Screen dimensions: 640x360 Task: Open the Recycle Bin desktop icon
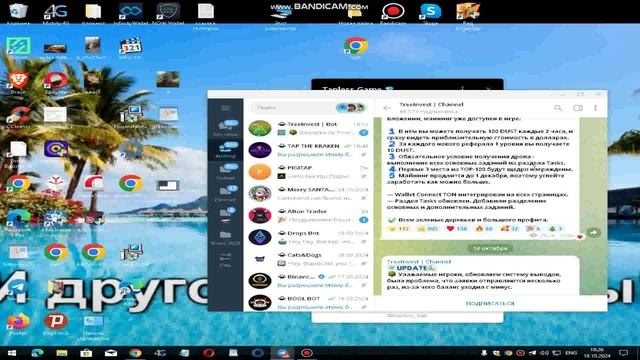click(x=18, y=12)
